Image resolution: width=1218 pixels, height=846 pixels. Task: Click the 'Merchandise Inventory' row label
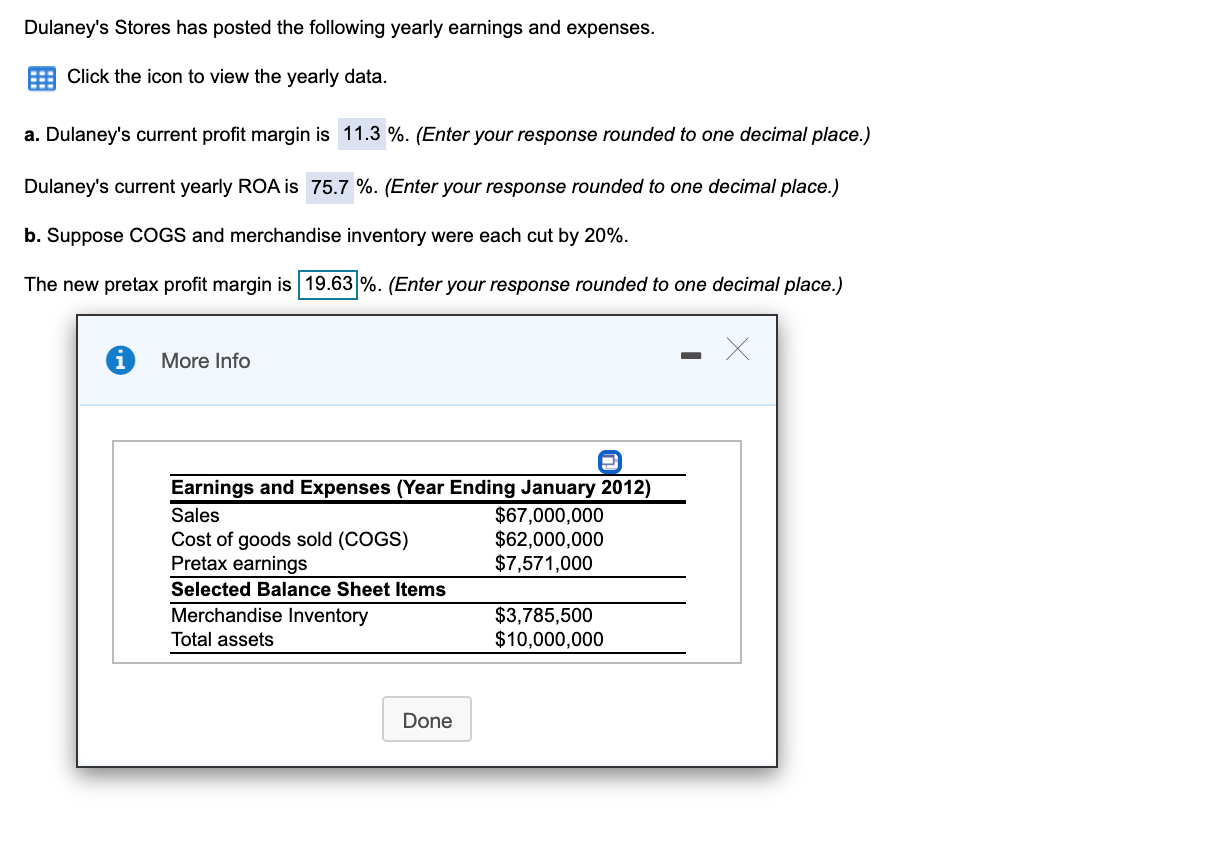269,616
